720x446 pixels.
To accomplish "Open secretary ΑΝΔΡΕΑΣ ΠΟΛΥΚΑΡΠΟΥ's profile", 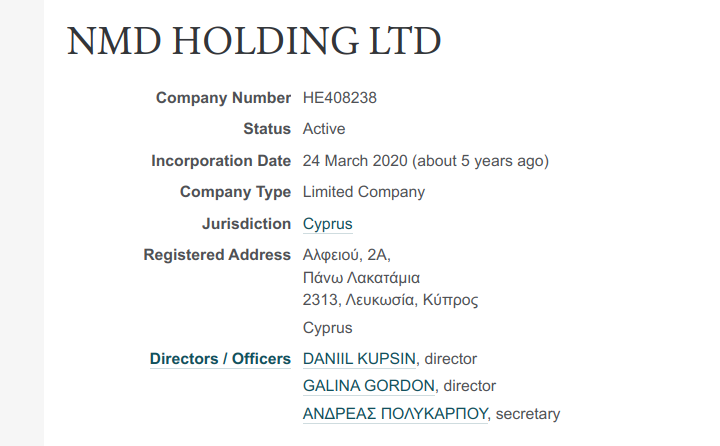I will click(x=395, y=414).
